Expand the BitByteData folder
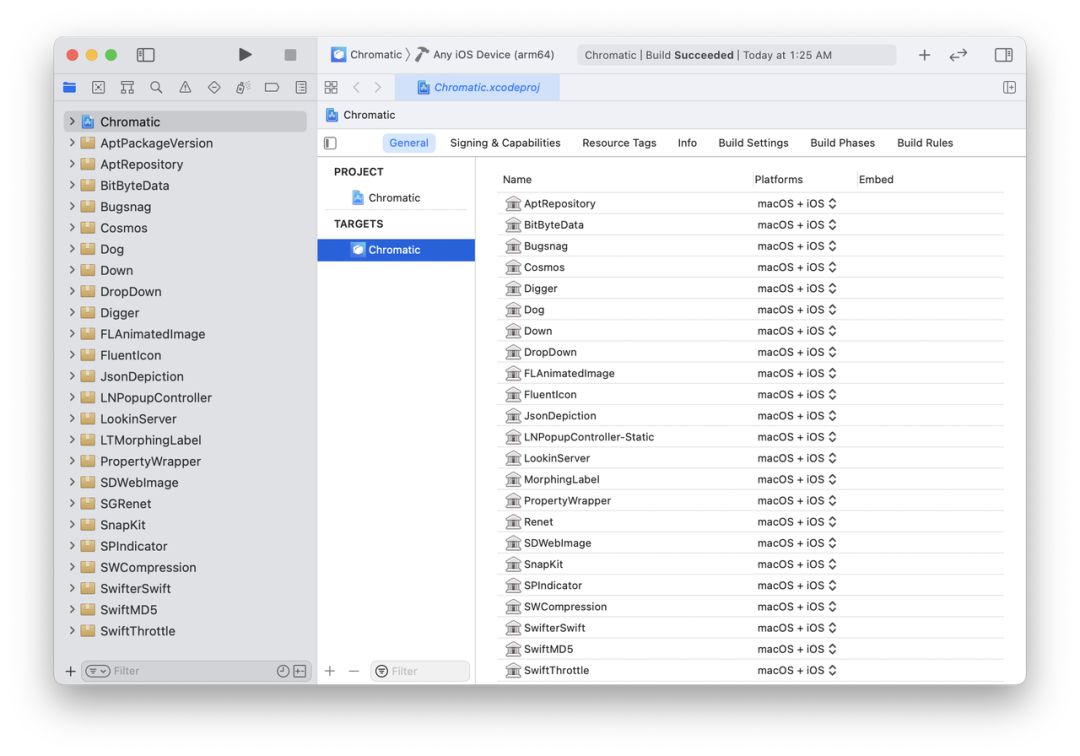This screenshot has height=756, width=1080. click(x=72, y=185)
